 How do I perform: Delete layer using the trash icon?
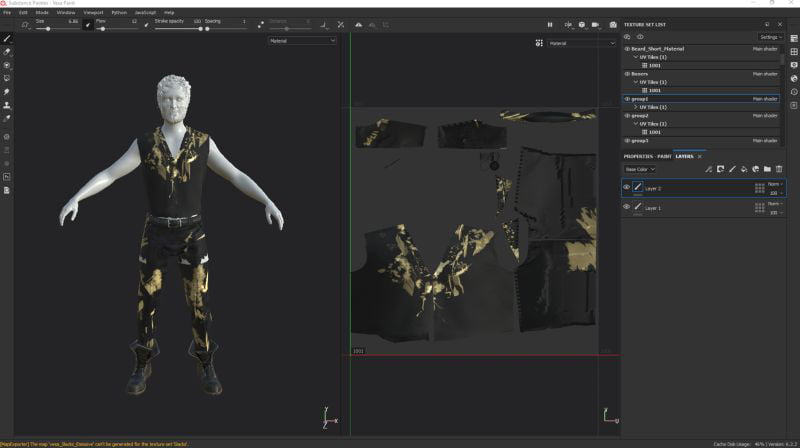(779, 169)
